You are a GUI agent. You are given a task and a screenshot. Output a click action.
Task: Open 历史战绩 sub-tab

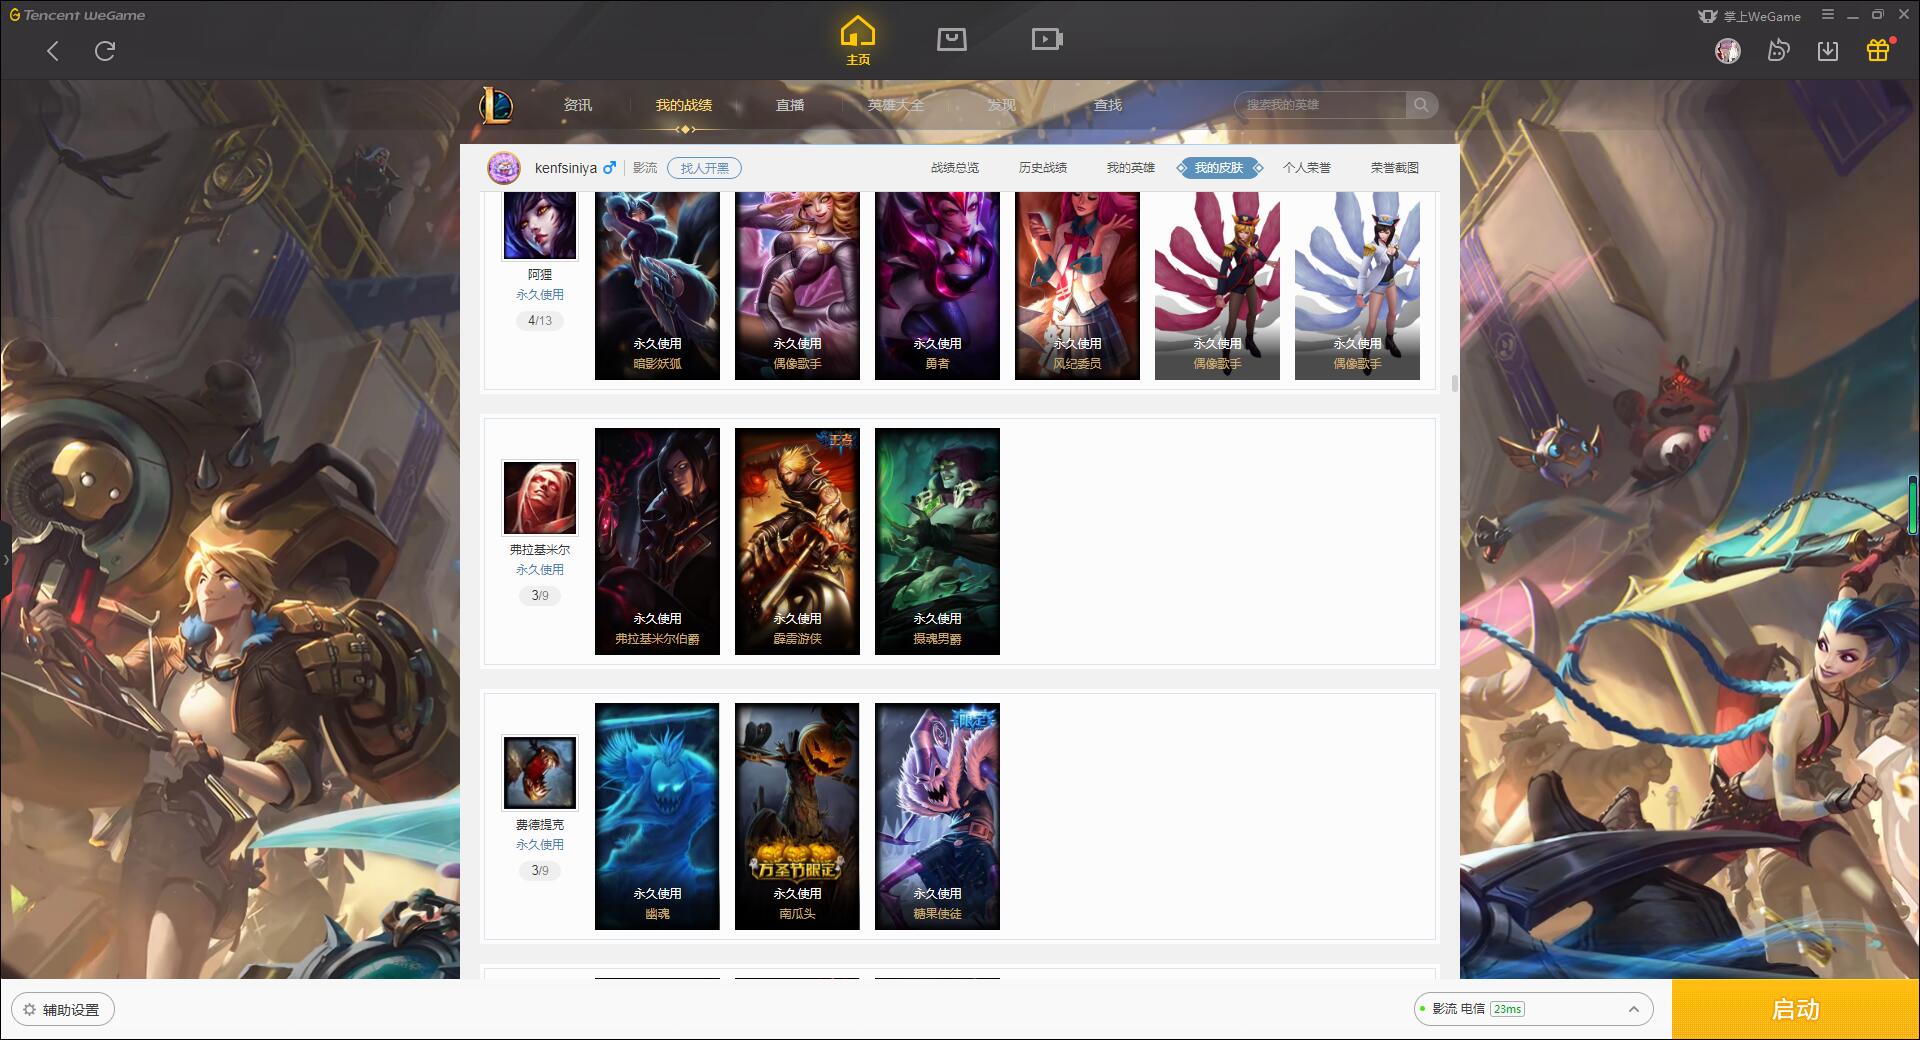tap(1043, 168)
